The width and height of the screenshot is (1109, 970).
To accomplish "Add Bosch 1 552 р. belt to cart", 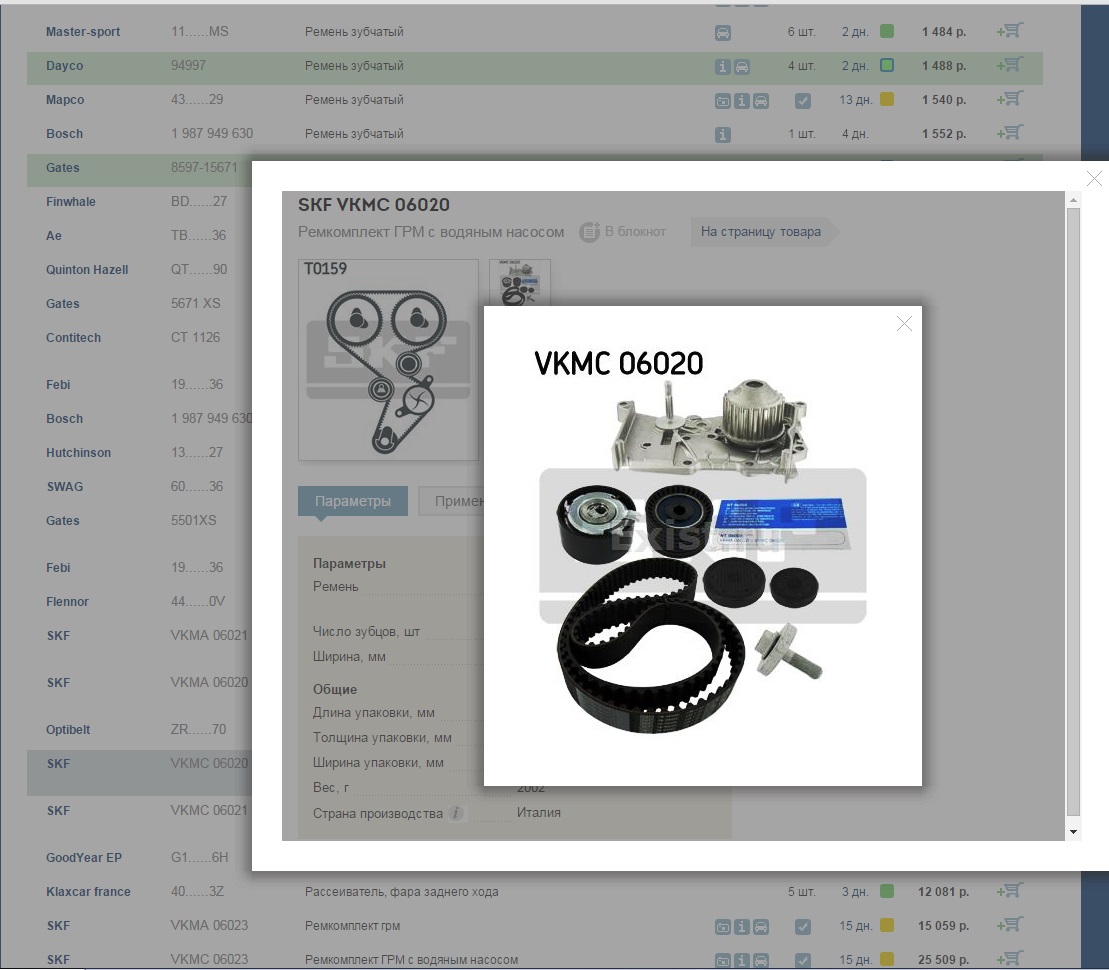I will pos(1009,133).
